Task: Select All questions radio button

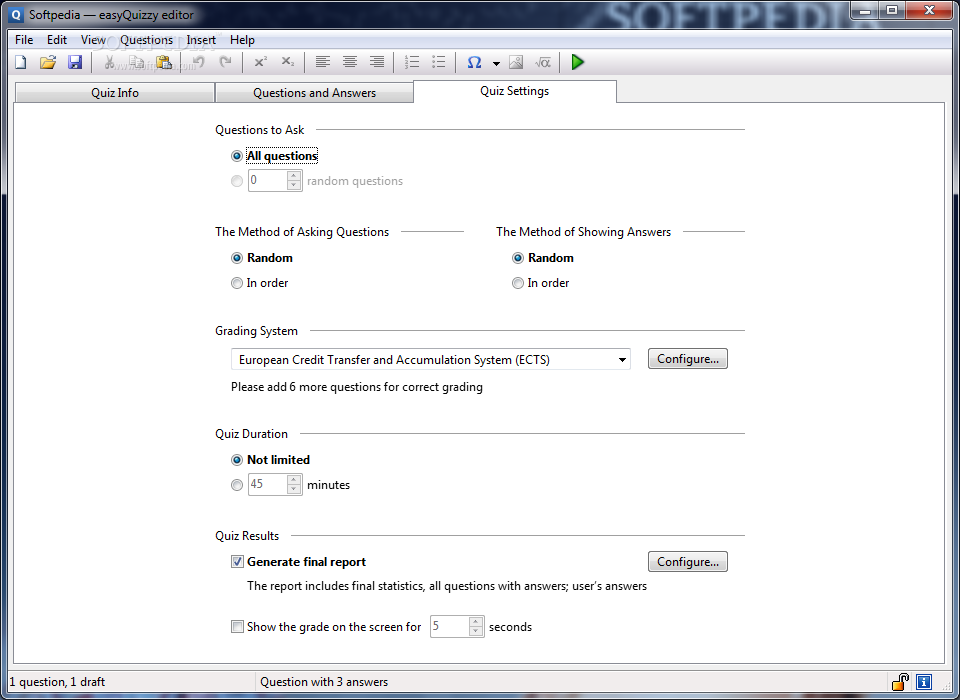Action: [236, 156]
